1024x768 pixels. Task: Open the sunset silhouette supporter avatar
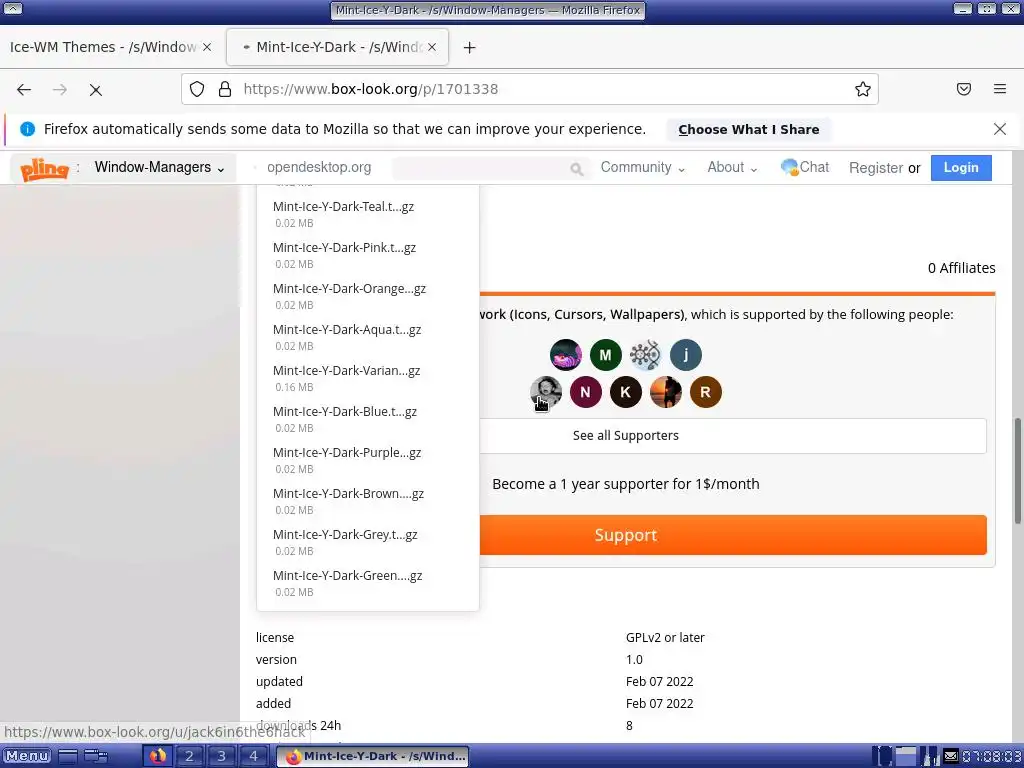tap(665, 392)
